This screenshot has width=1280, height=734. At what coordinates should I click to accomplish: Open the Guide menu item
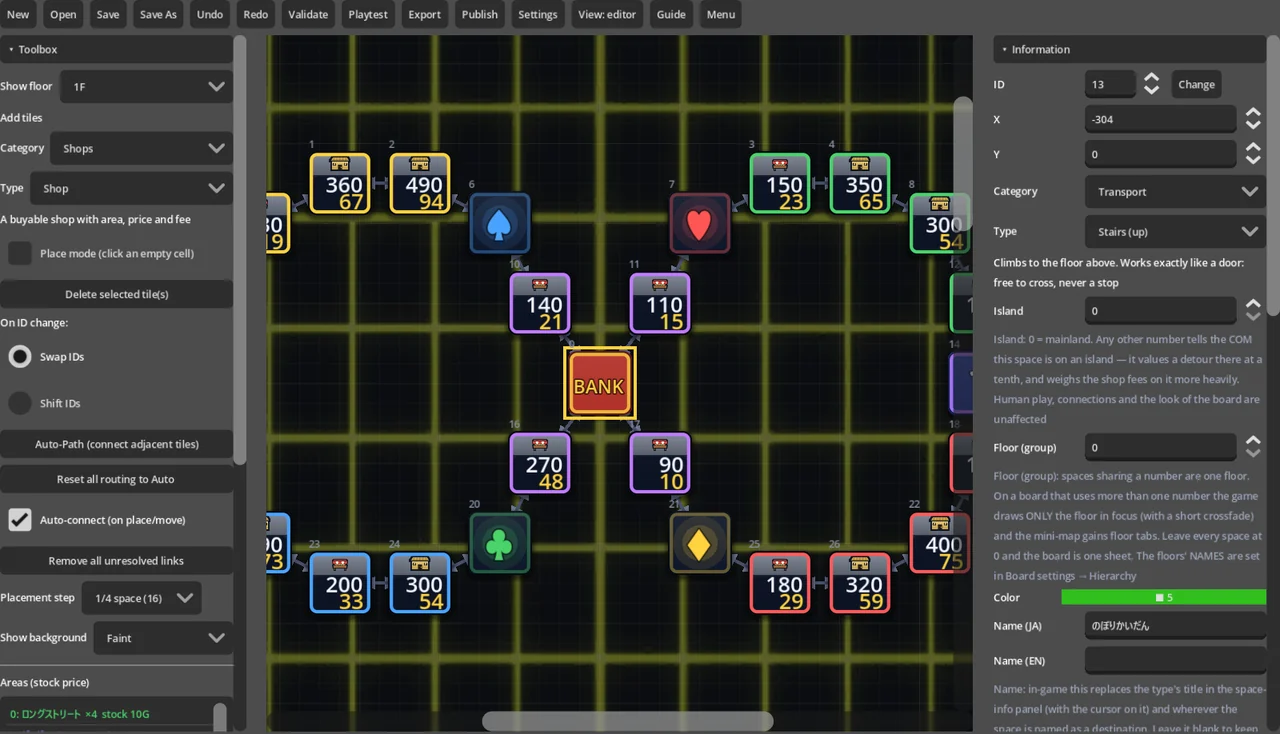671,14
